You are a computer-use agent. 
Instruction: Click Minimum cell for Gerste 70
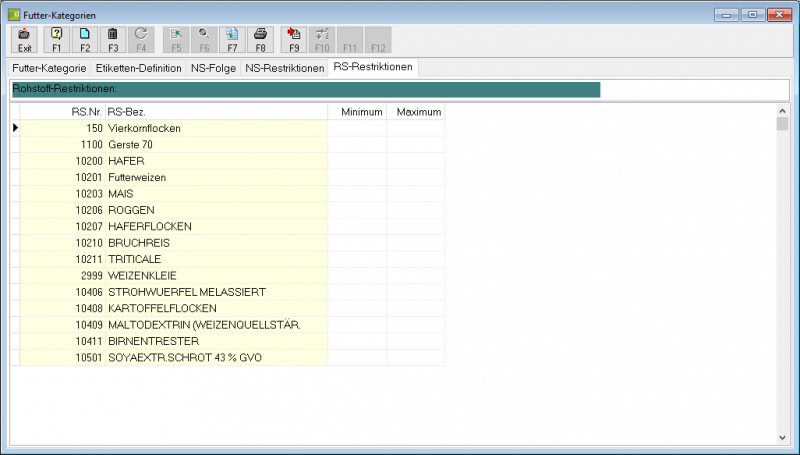point(357,144)
